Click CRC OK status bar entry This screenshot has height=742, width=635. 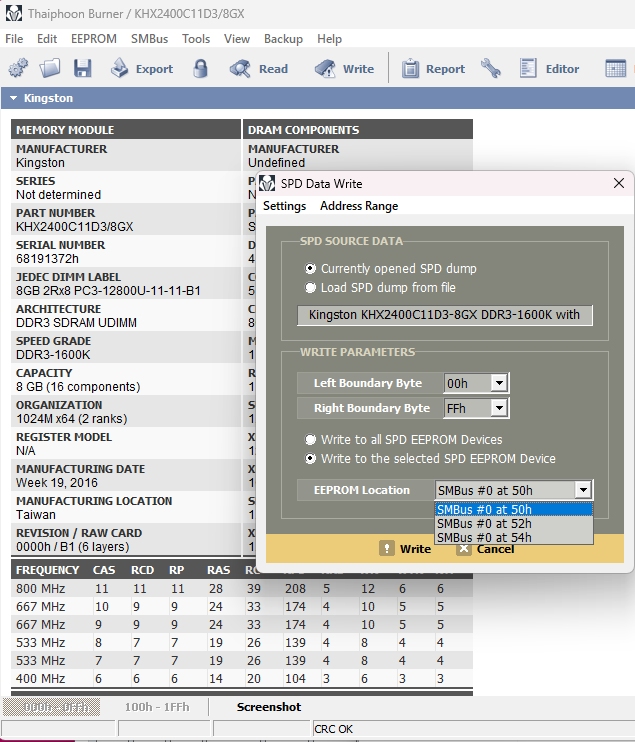tap(334, 729)
